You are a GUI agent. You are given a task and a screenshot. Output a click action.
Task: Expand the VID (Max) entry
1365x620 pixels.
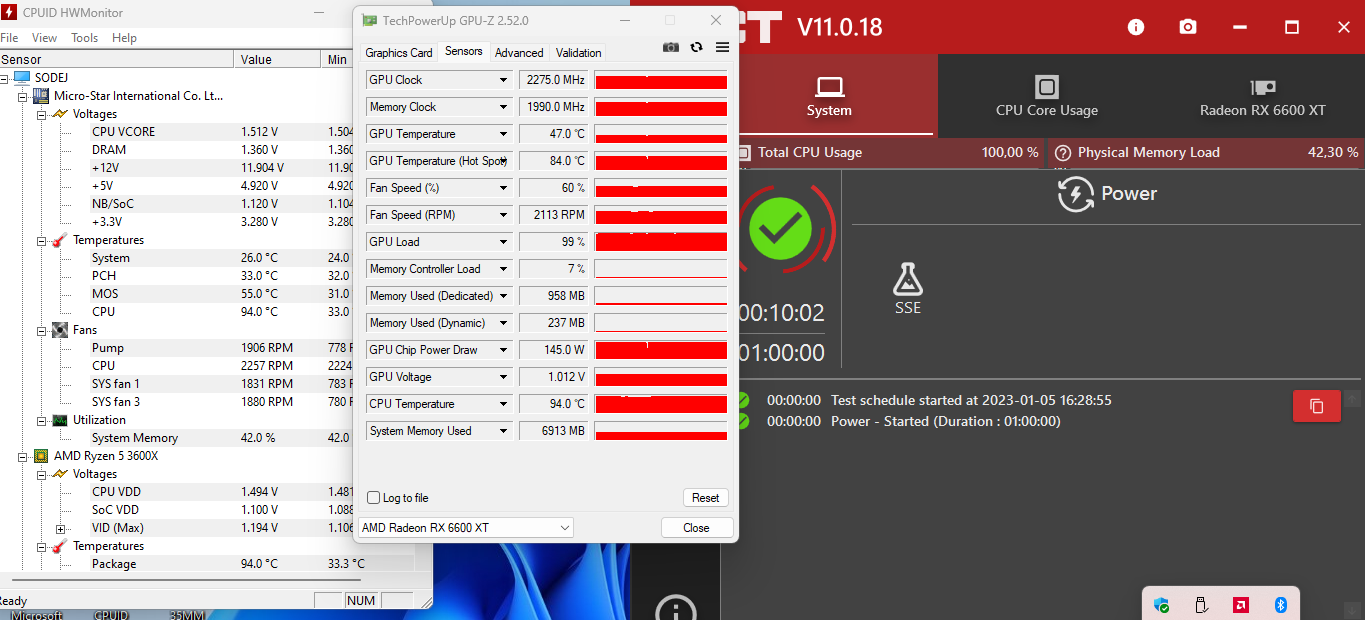[60, 528]
